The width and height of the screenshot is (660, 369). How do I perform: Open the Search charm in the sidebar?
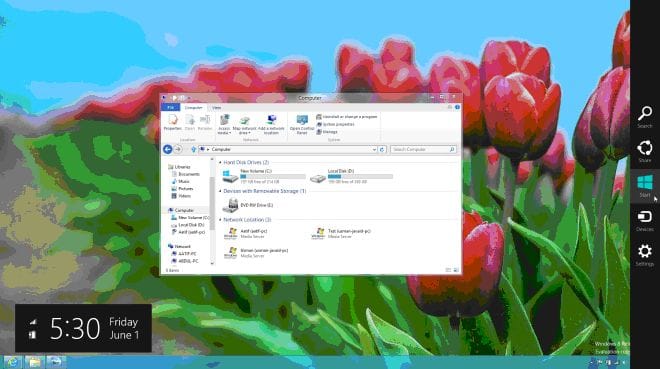tap(644, 117)
